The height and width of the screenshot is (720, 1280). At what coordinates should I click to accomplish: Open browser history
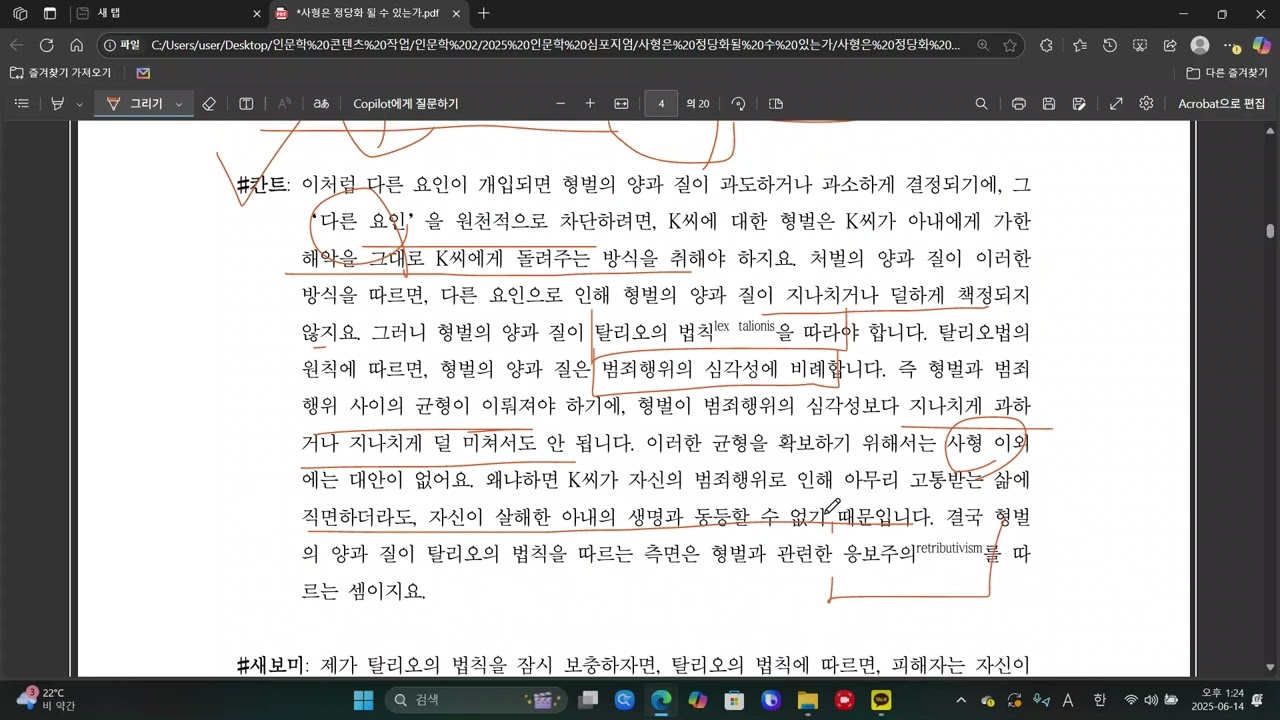[1110, 45]
